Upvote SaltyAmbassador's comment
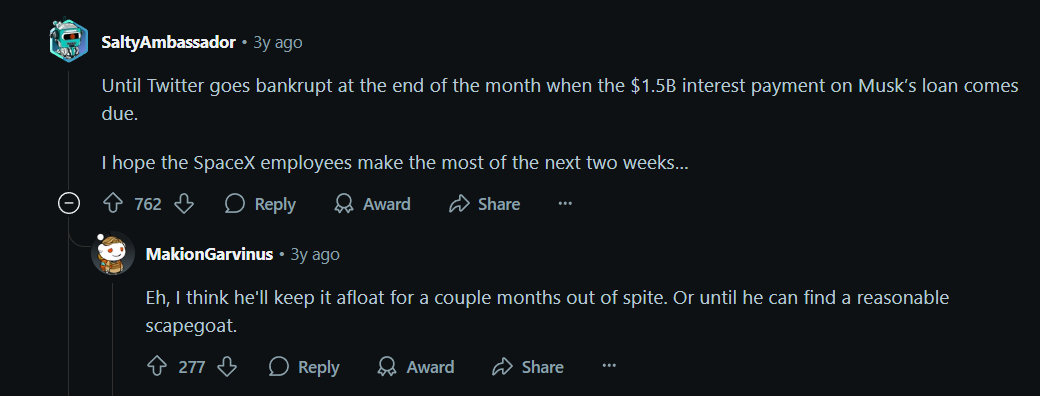Screen dimensions: 1040x396 (113, 204)
